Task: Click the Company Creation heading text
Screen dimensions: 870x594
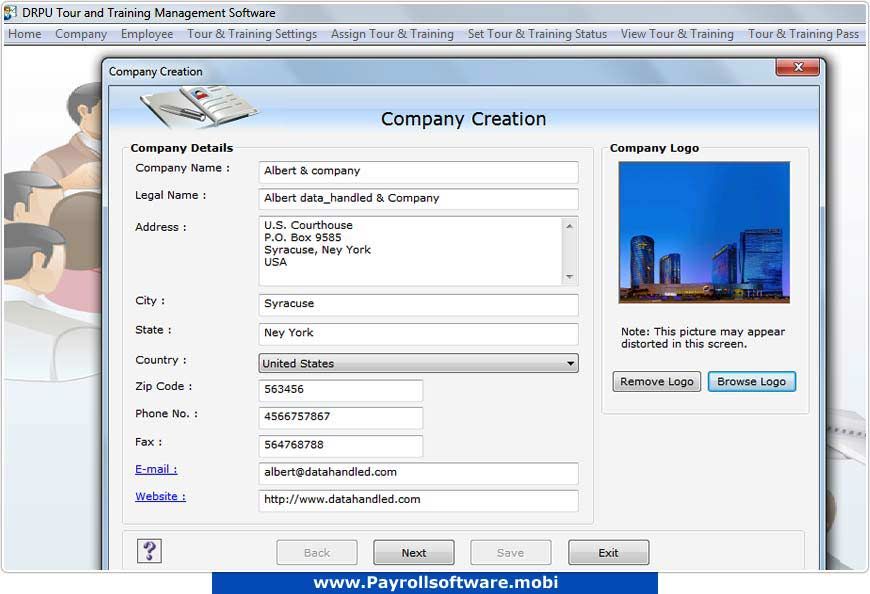Action: 463,119
